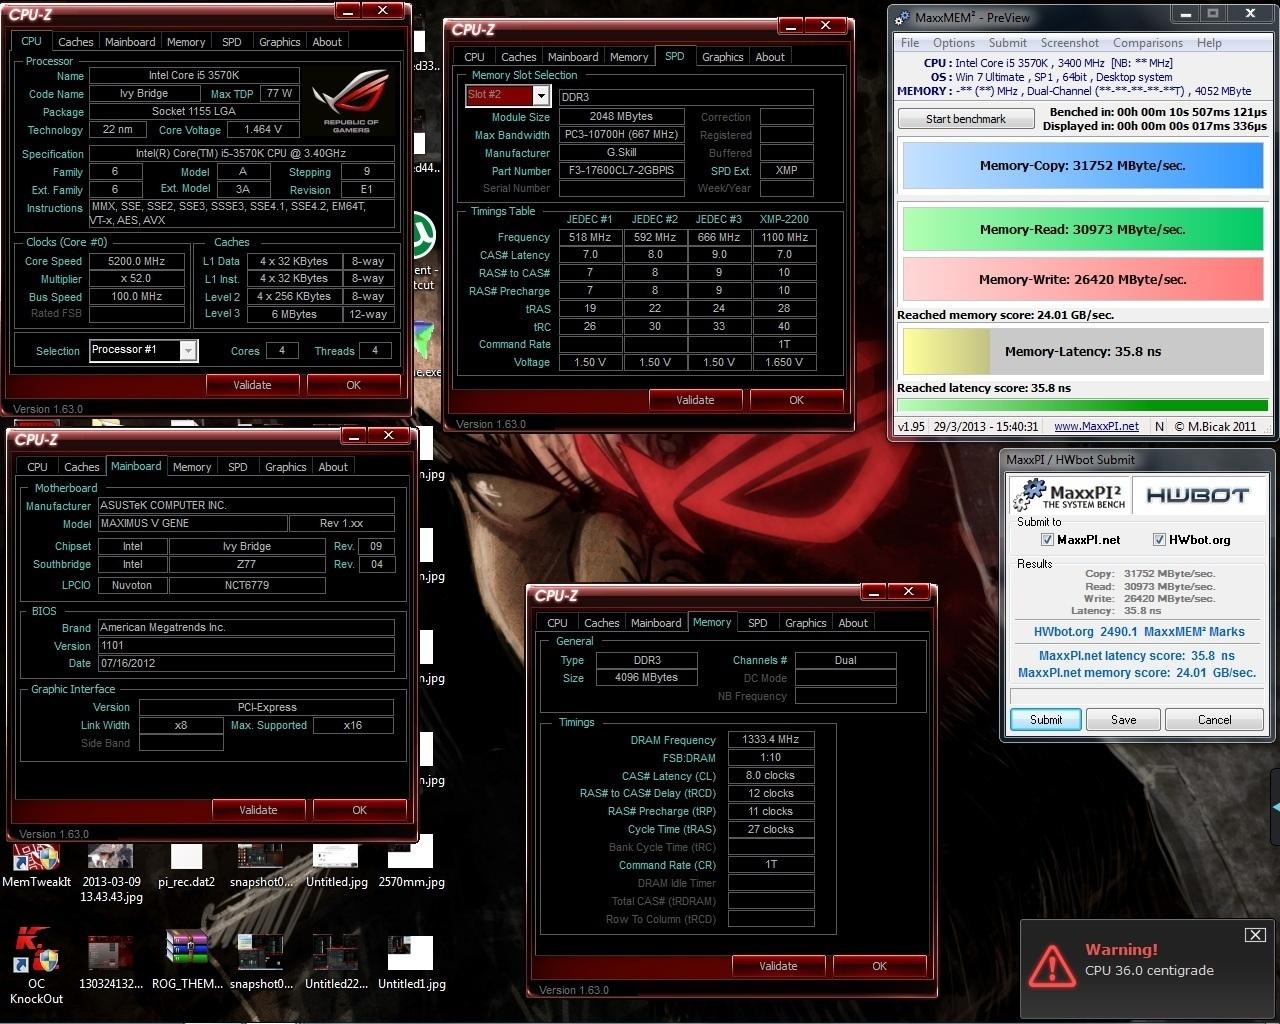Click the N button in MaxxMEM status bar
The image size is (1280, 1024).
(x=1159, y=426)
